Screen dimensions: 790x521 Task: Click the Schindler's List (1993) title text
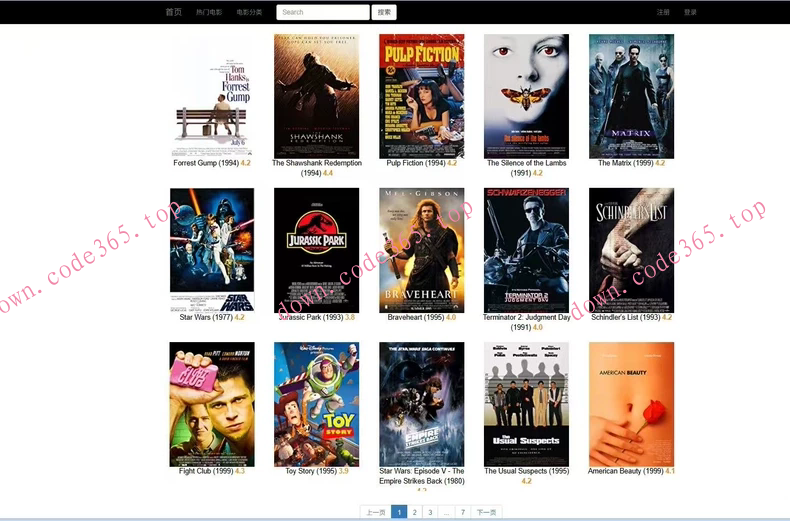(626, 317)
